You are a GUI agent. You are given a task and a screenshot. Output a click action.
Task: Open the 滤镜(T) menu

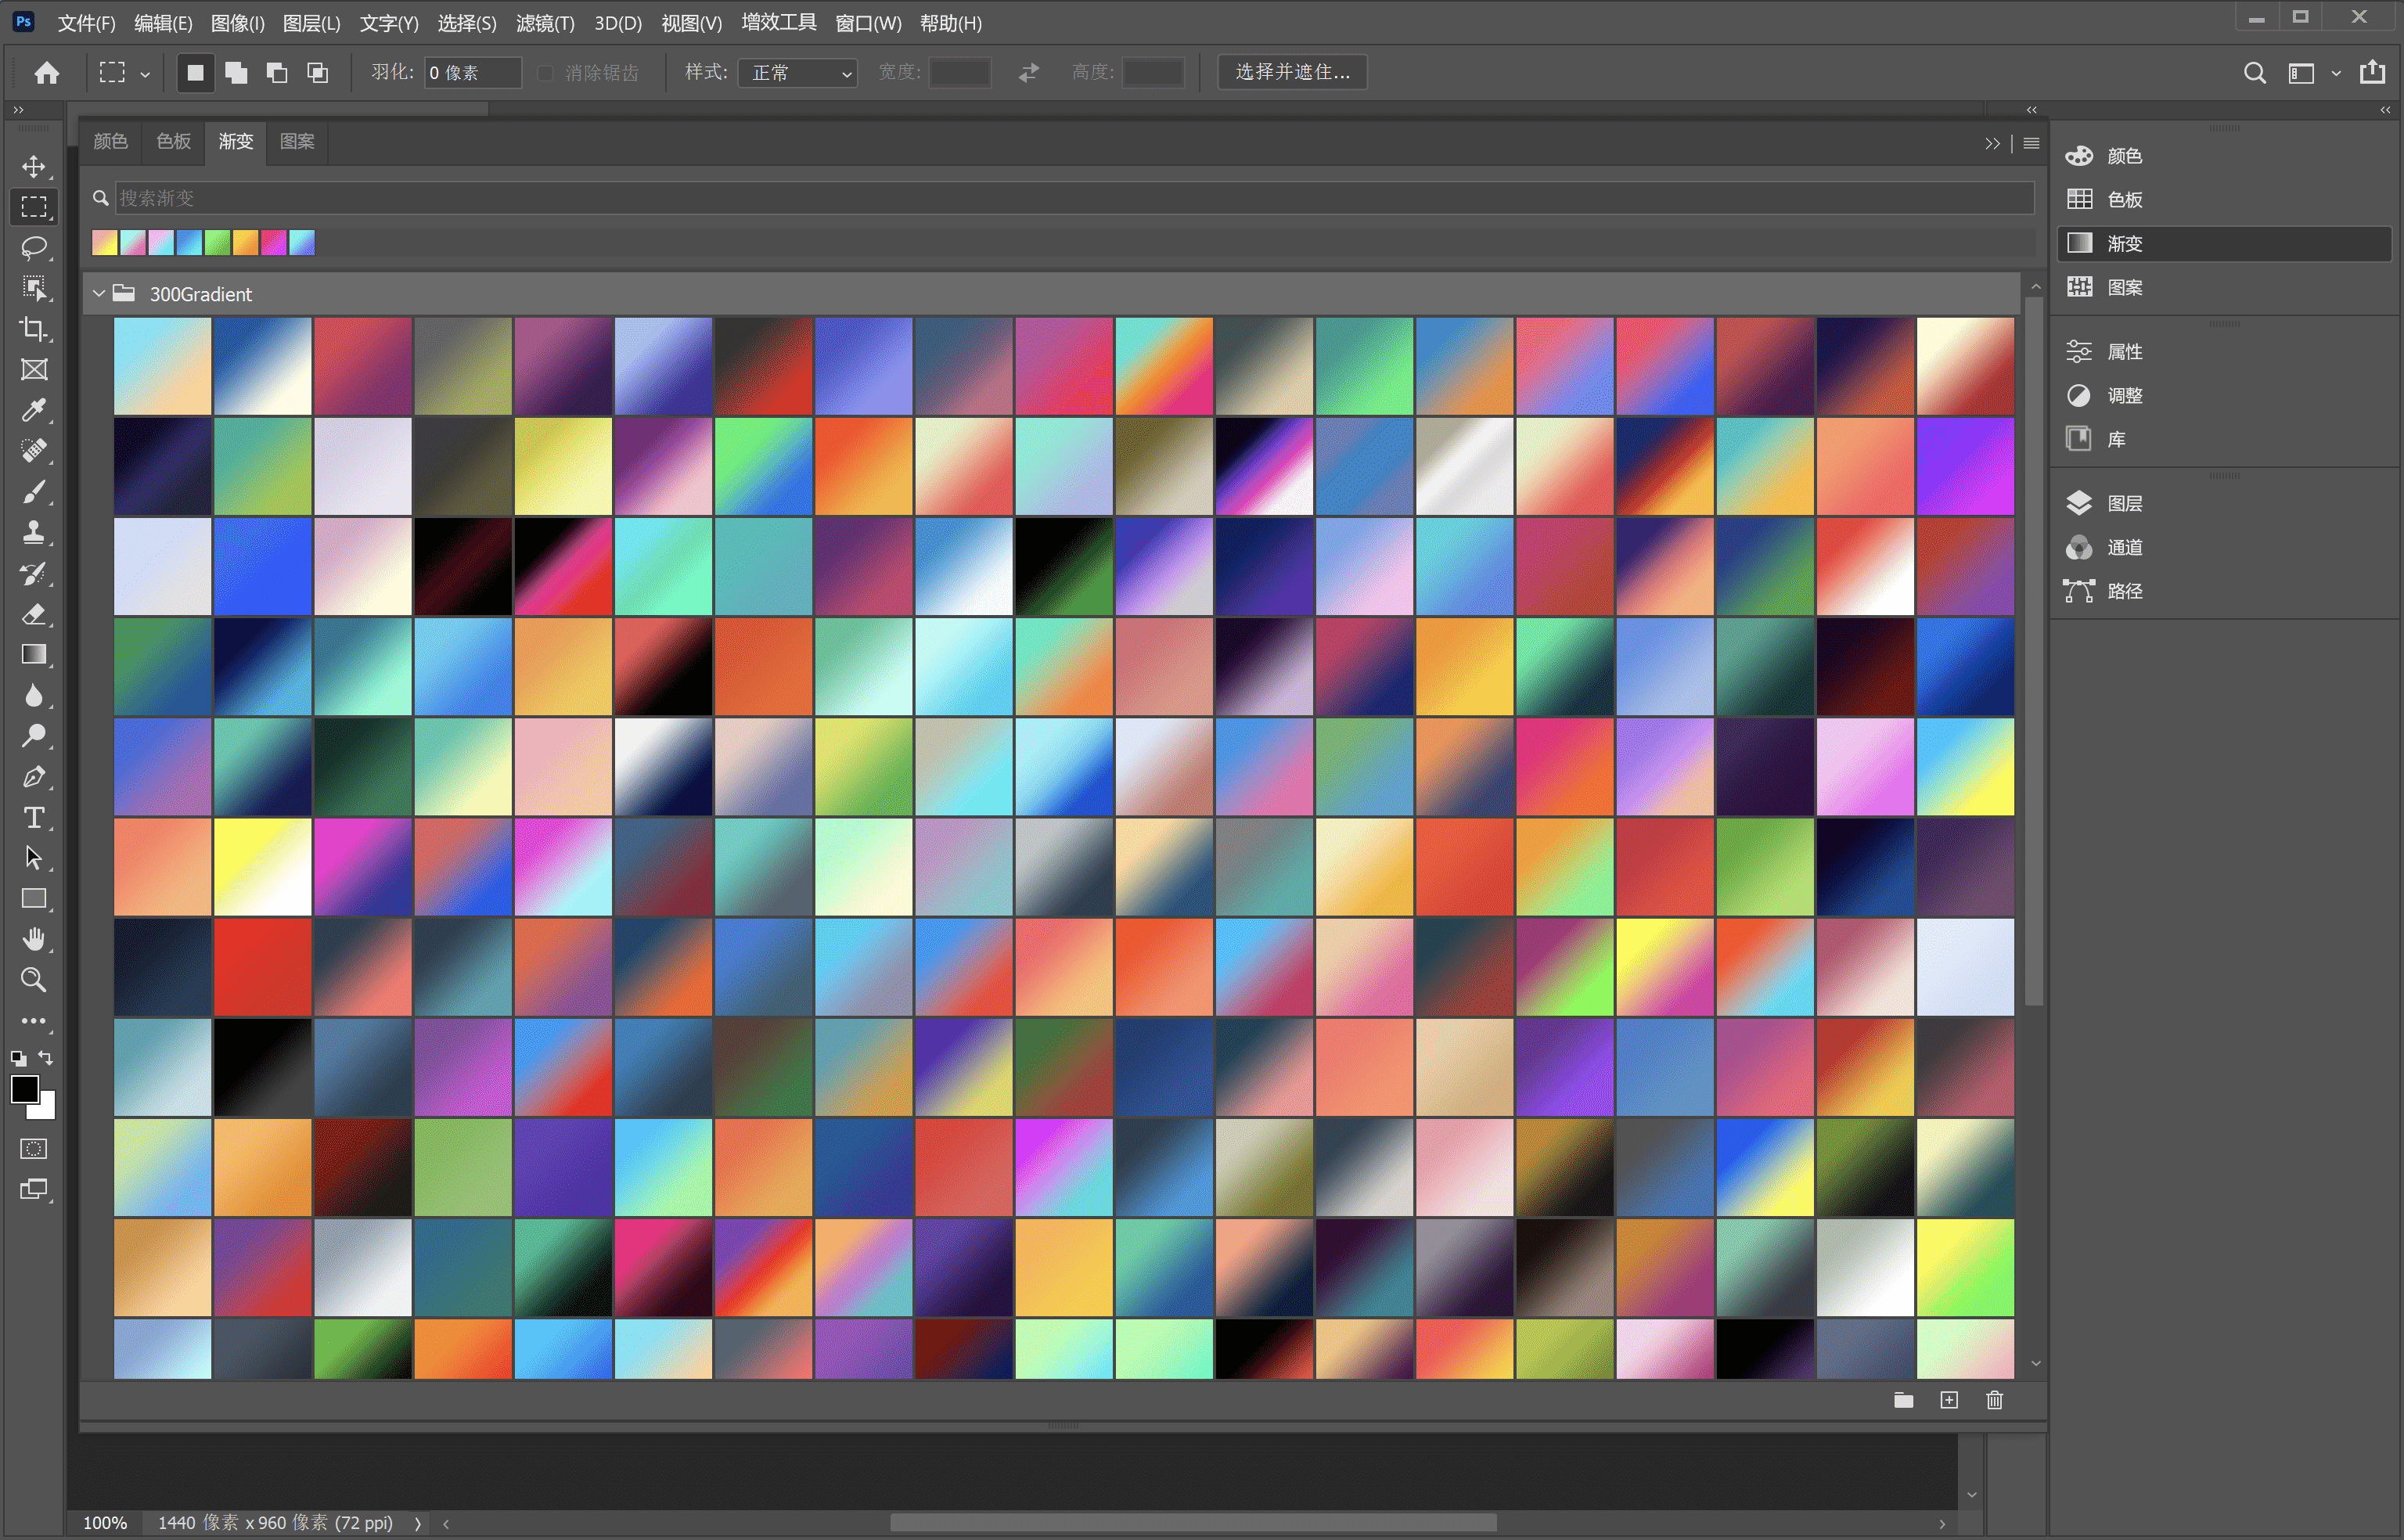pos(544,23)
